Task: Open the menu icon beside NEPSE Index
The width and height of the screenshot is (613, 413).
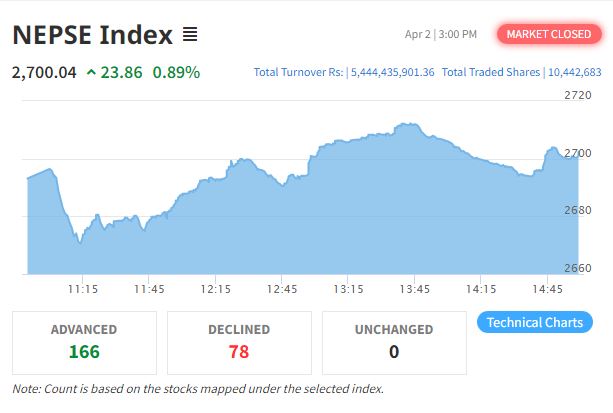Action: (x=190, y=35)
